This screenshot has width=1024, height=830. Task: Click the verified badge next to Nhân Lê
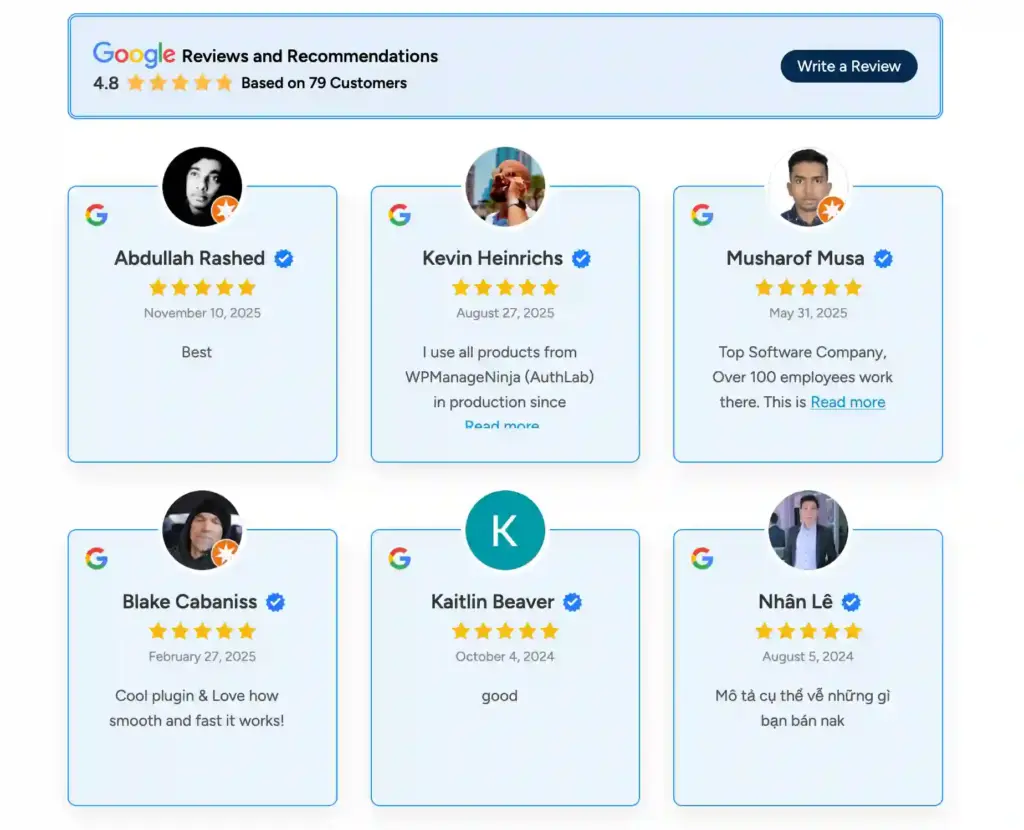pos(850,601)
